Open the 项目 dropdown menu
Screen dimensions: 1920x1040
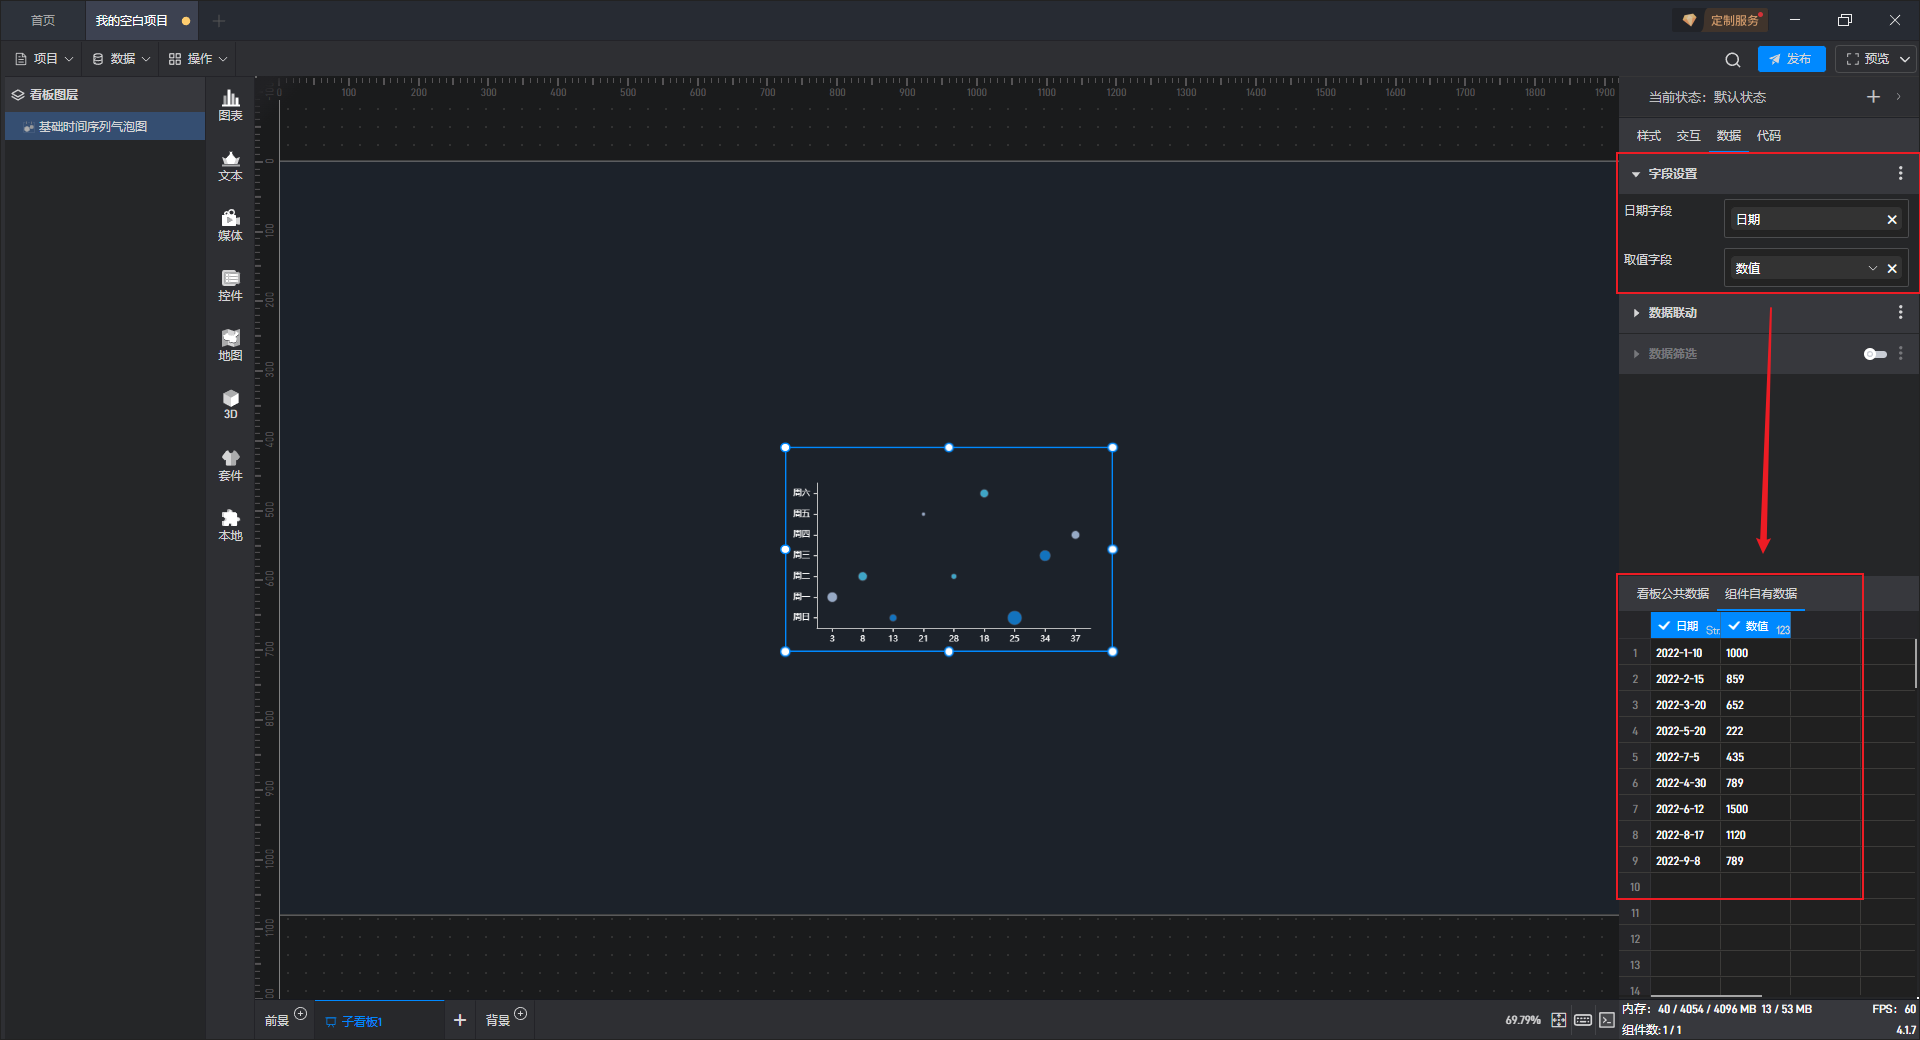point(44,59)
